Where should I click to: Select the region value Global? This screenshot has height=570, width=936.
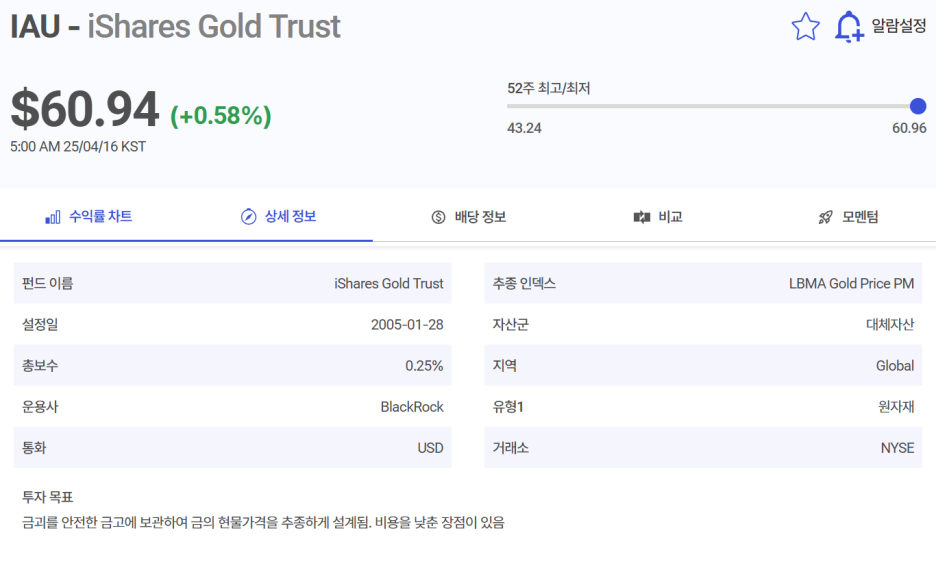click(x=895, y=366)
